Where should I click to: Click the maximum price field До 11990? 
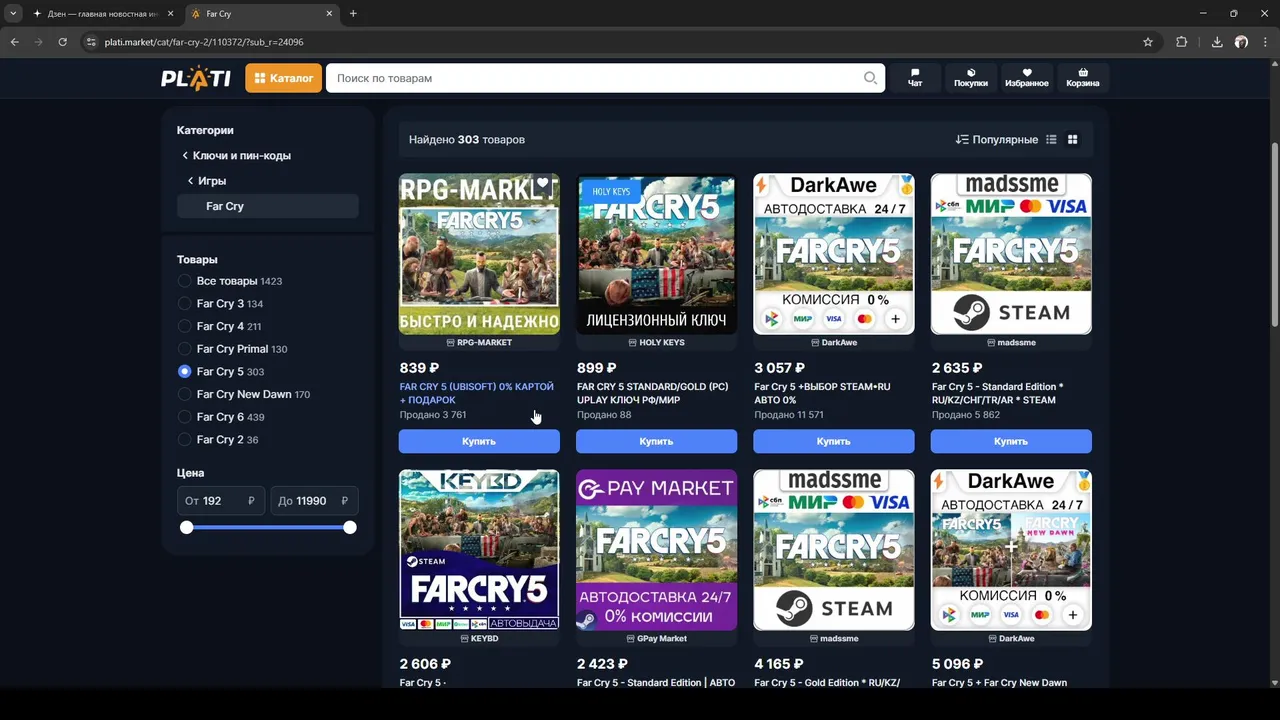tap(314, 501)
